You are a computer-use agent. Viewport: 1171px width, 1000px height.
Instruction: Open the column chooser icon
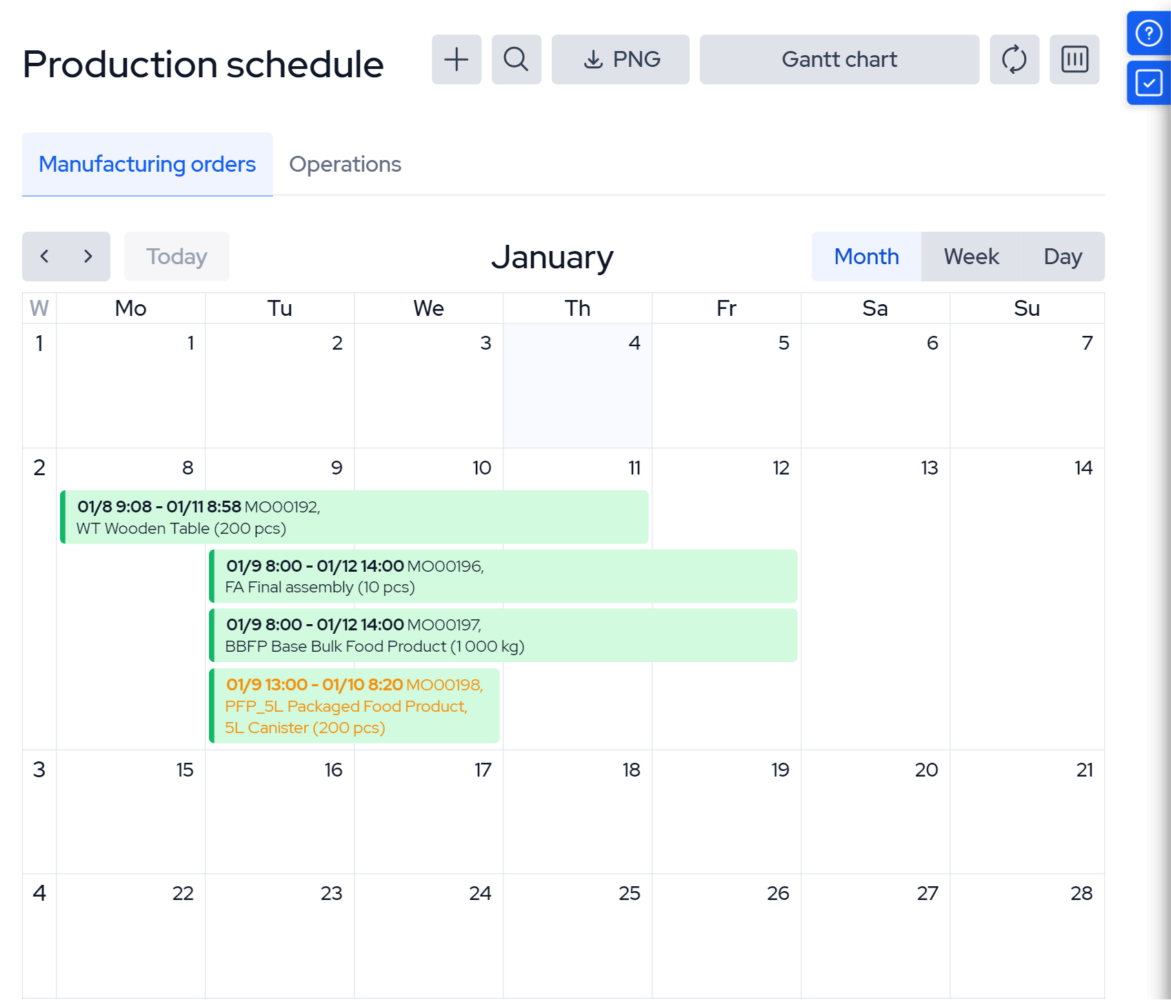point(1074,60)
